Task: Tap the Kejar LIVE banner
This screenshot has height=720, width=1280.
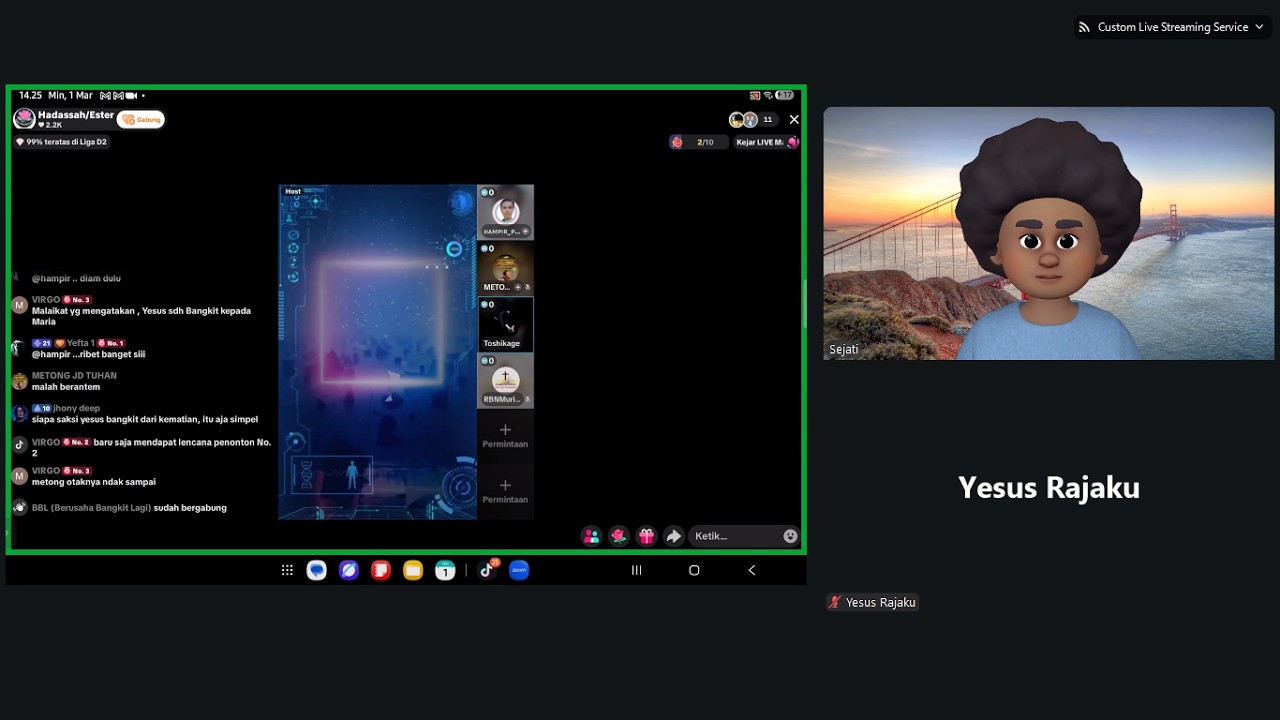Action: tap(766, 142)
